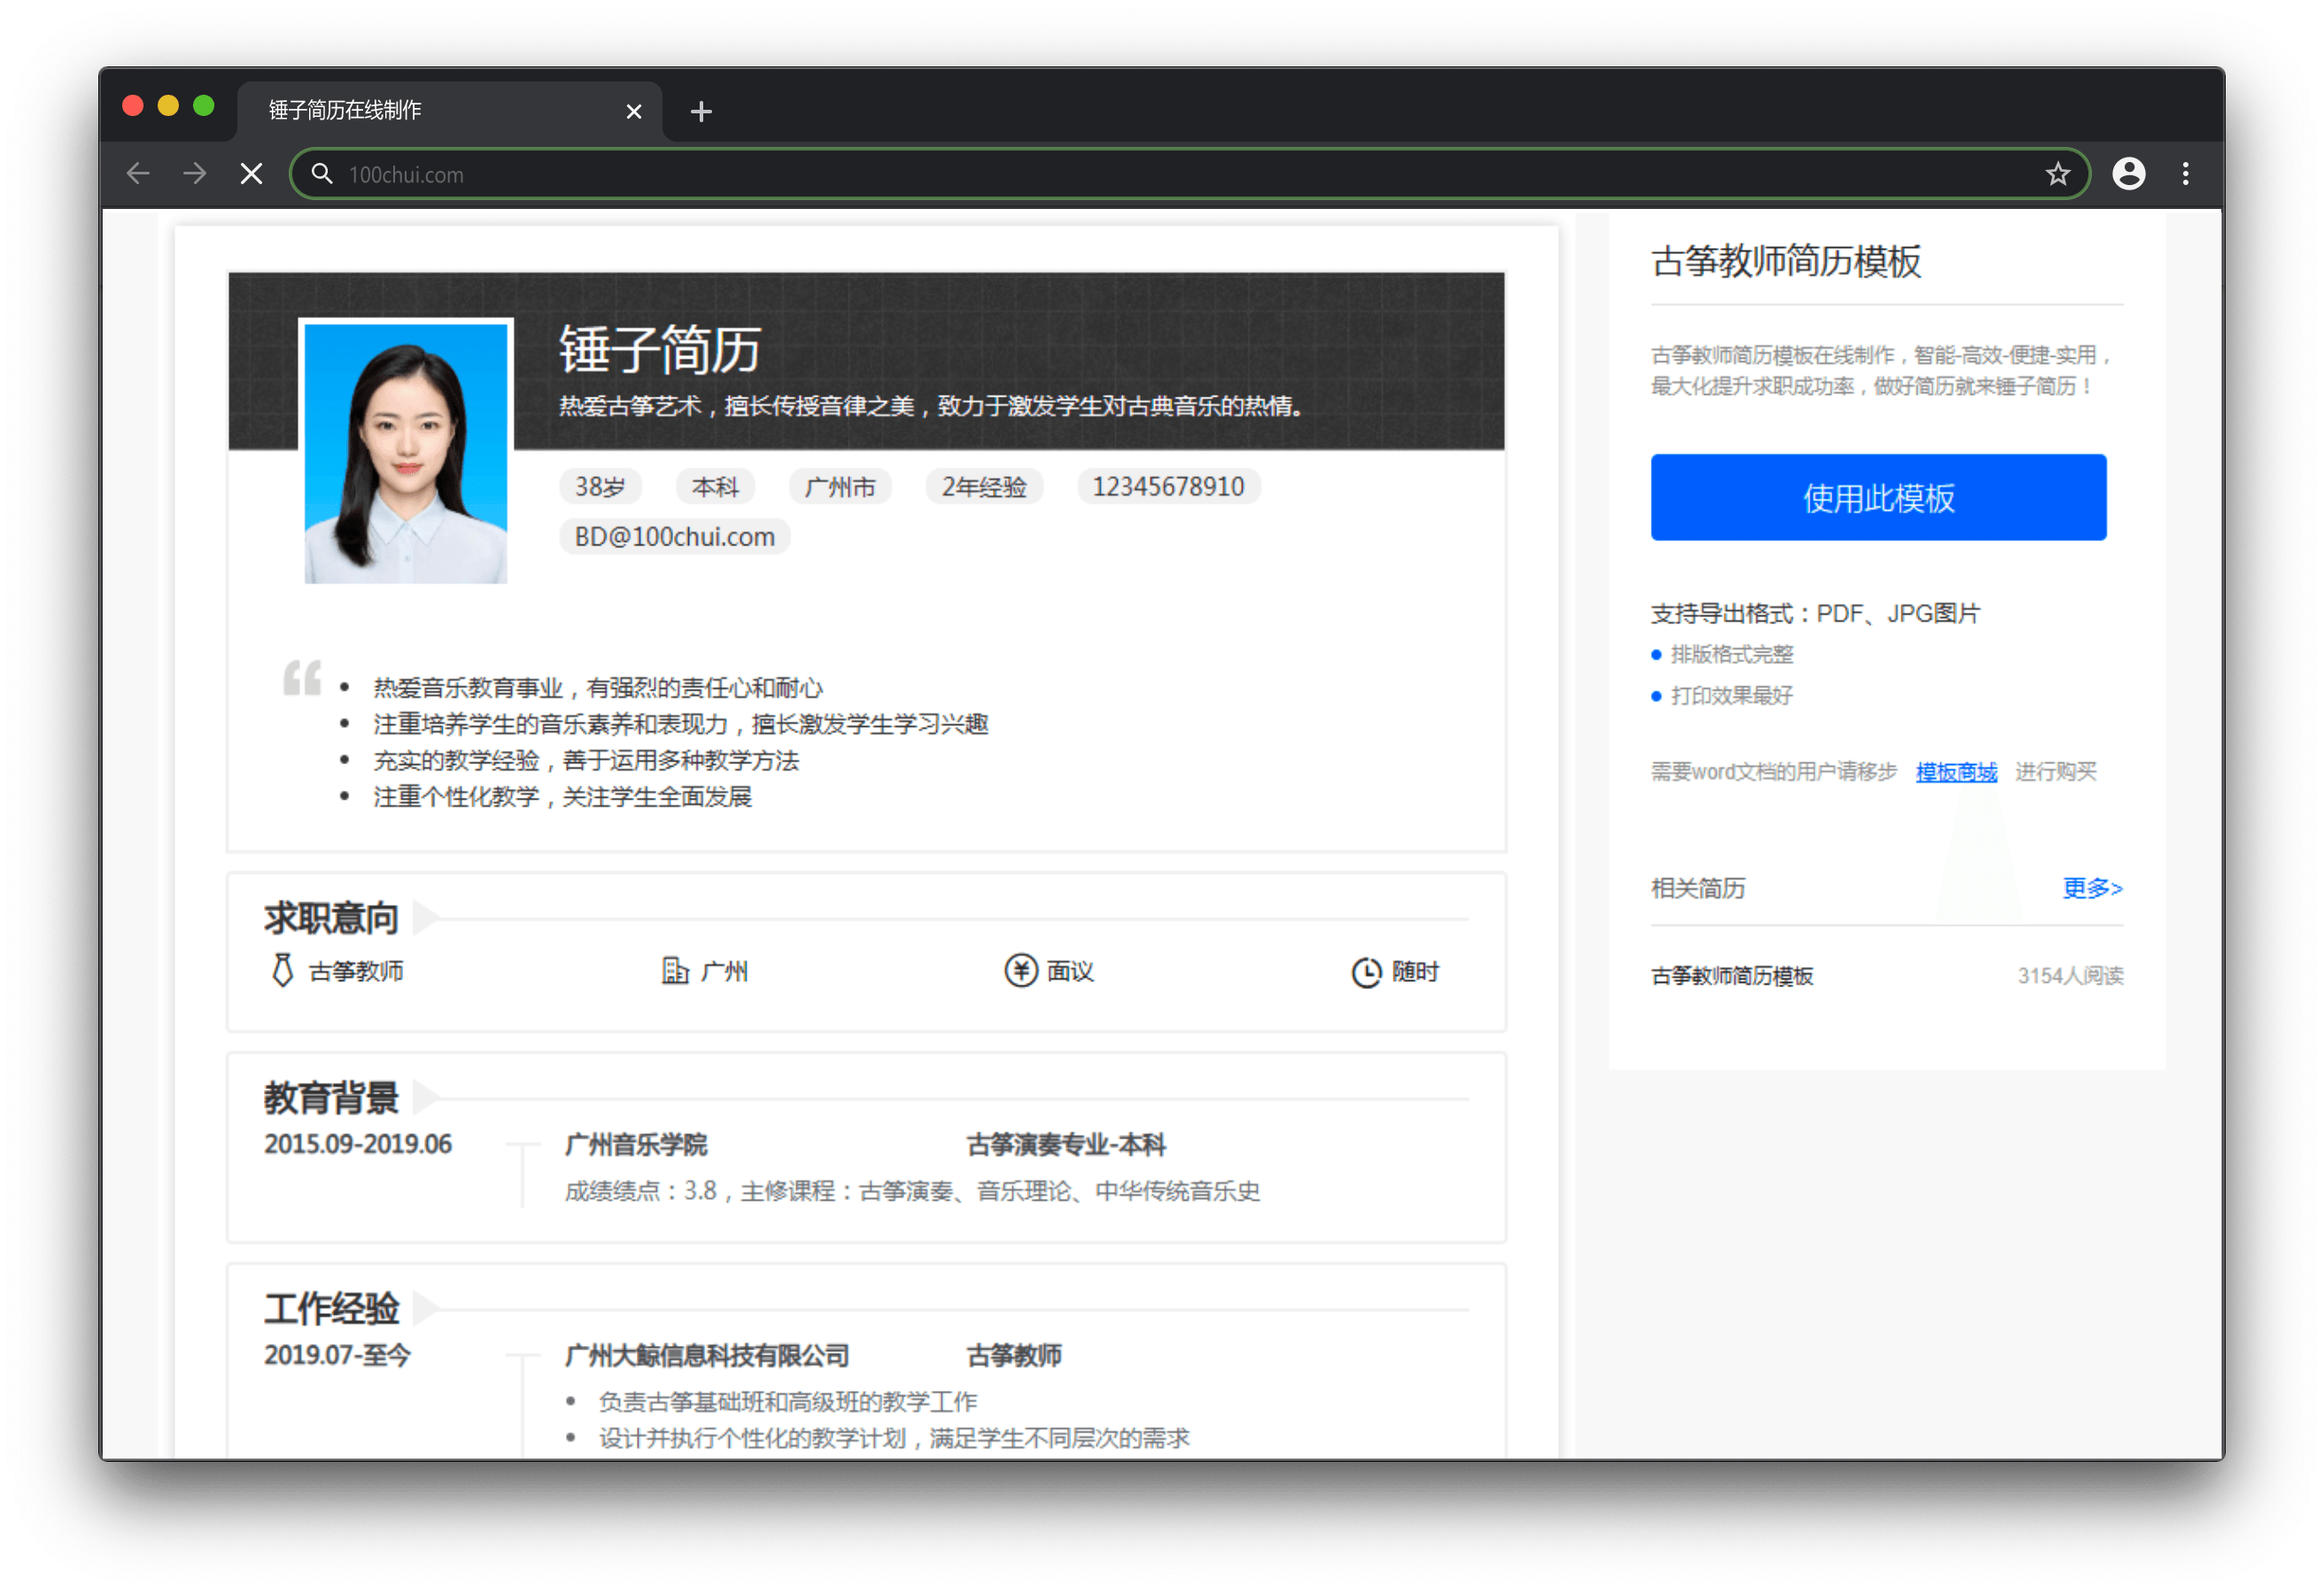
Task: Click the 38岁 tag
Action: (600, 486)
